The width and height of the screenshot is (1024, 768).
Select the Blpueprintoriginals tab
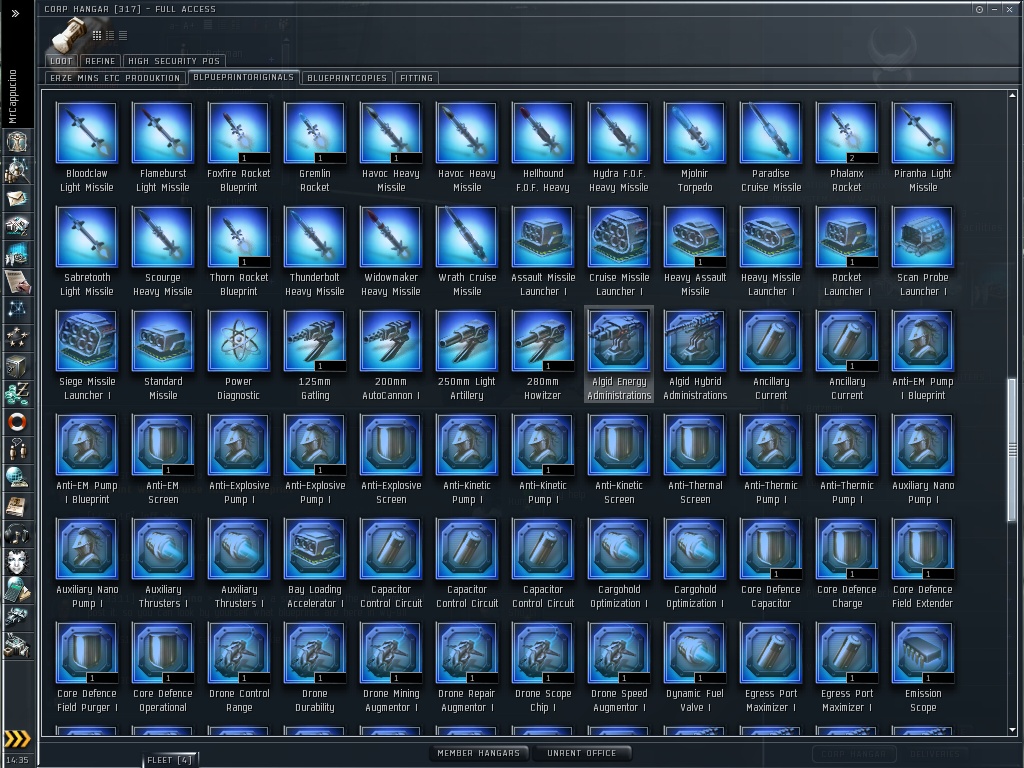point(244,77)
